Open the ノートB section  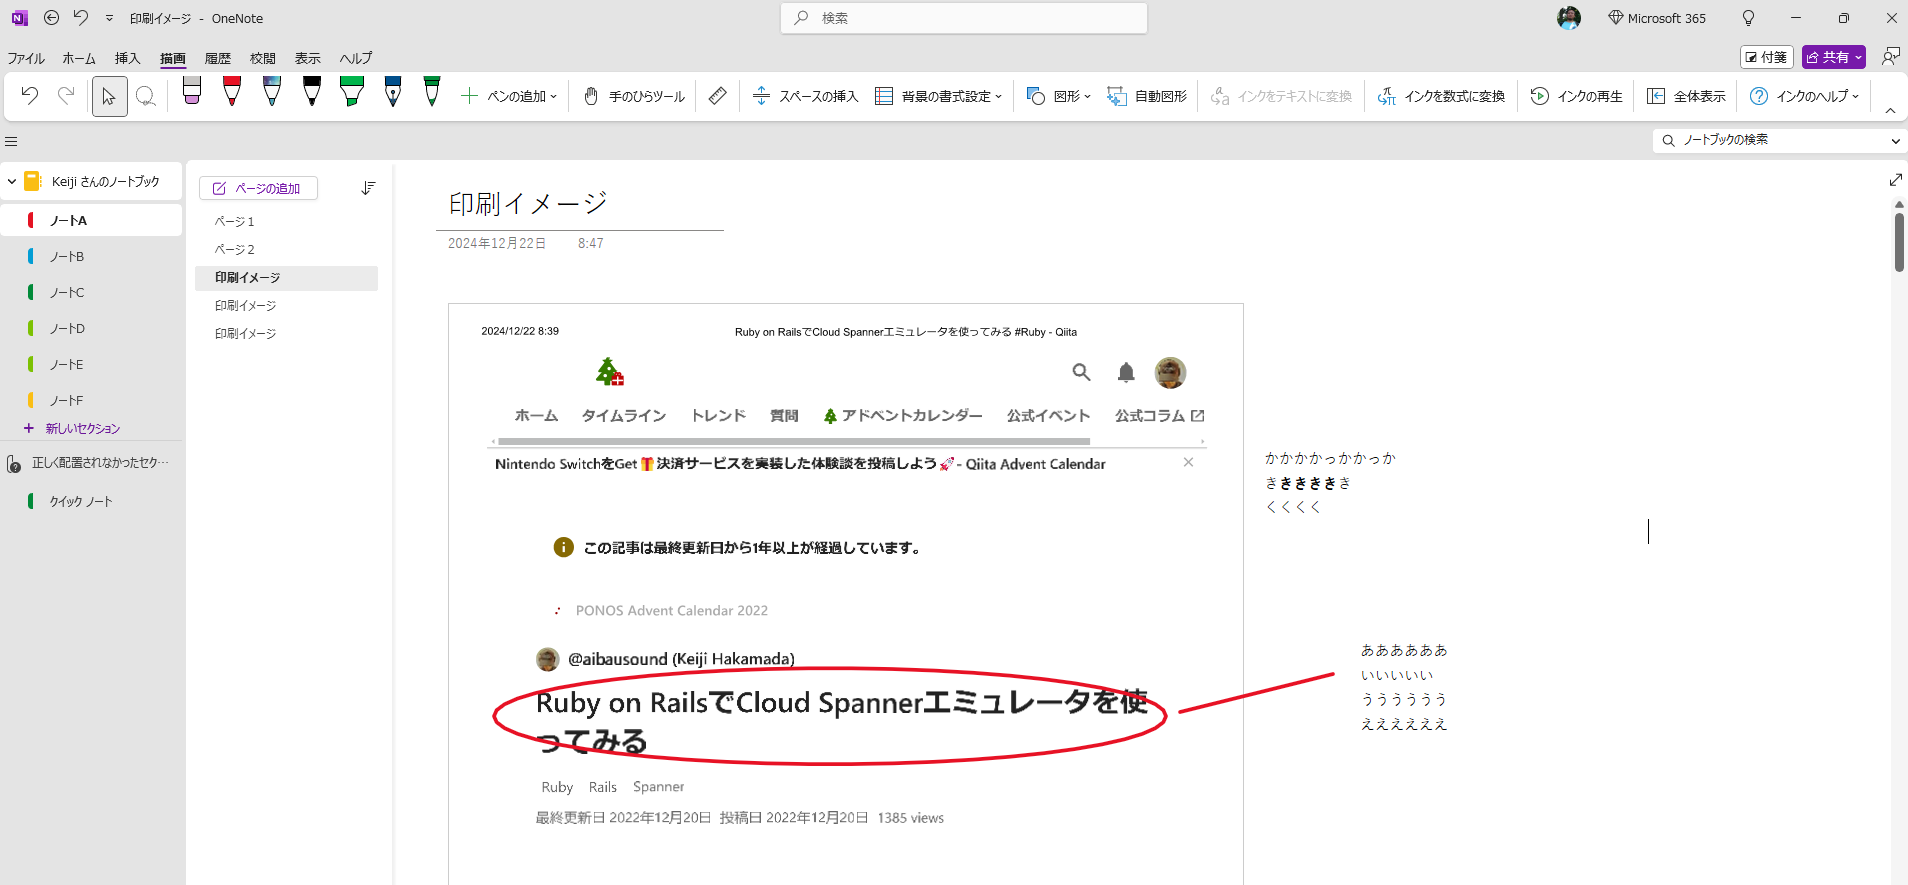[x=92, y=256]
